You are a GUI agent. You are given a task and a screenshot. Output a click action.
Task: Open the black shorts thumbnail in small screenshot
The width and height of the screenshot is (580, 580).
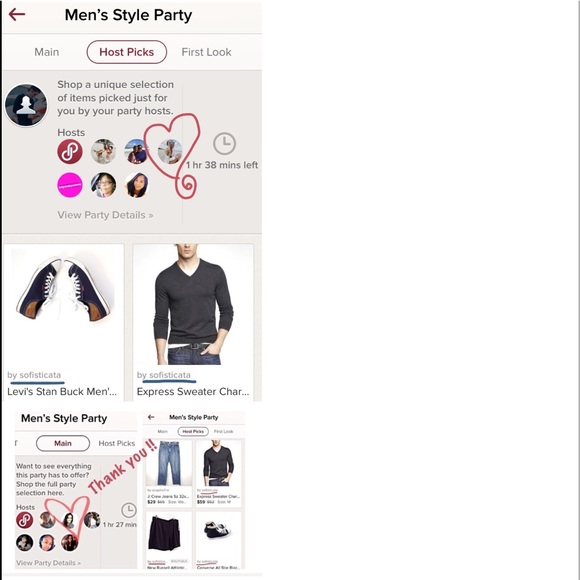click(169, 535)
